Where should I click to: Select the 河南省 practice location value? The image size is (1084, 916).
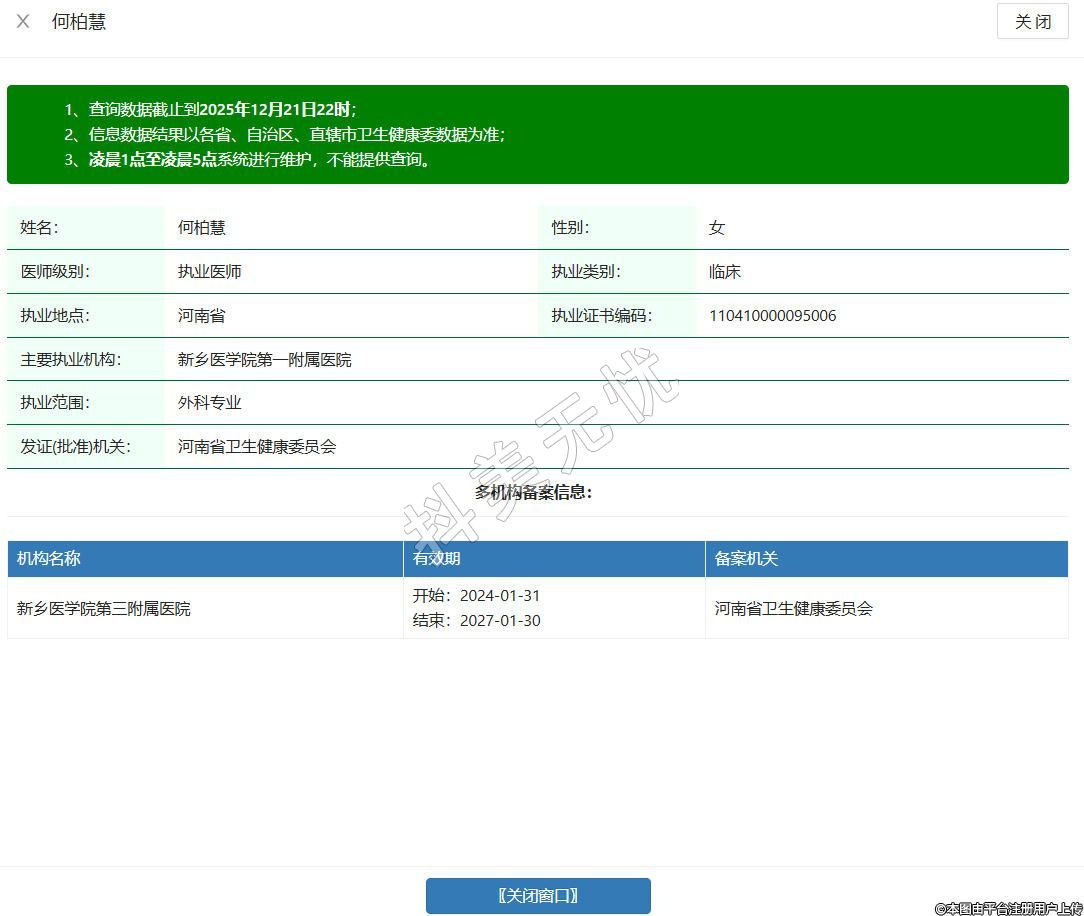click(x=202, y=316)
